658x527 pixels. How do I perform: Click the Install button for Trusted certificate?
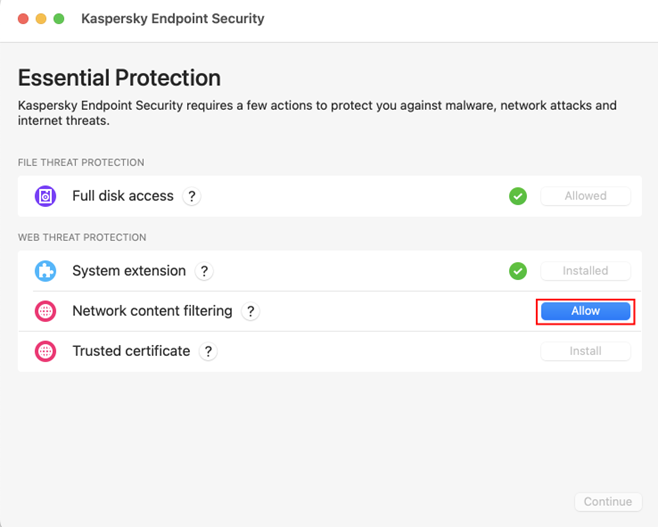click(585, 351)
